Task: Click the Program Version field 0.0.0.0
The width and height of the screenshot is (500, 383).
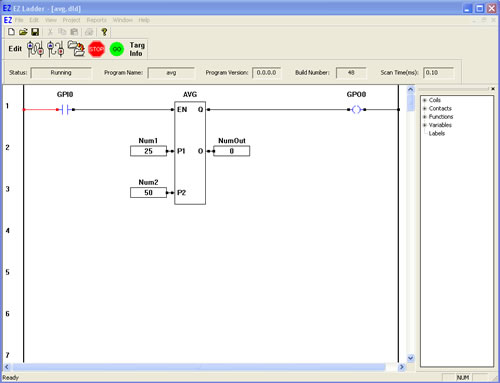Action: click(x=266, y=73)
